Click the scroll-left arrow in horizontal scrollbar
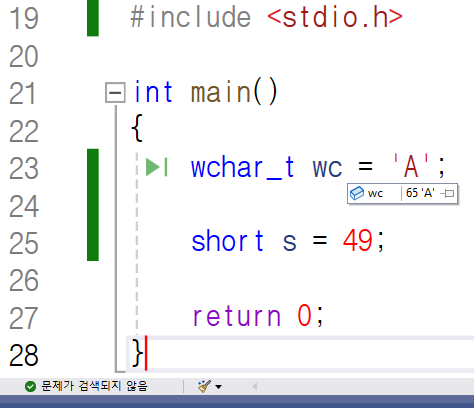The height and width of the screenshot is (408, 474). [x=255, y=387]
